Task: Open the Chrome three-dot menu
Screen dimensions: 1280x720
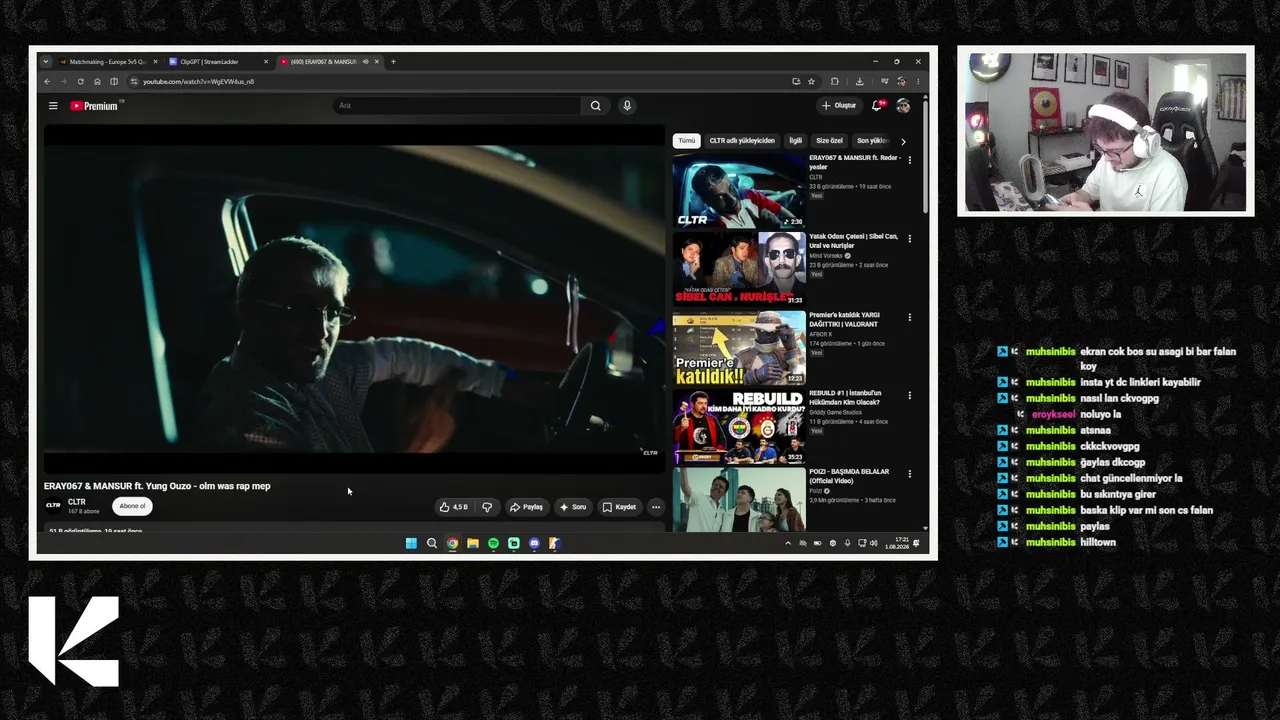Action: 917,82
